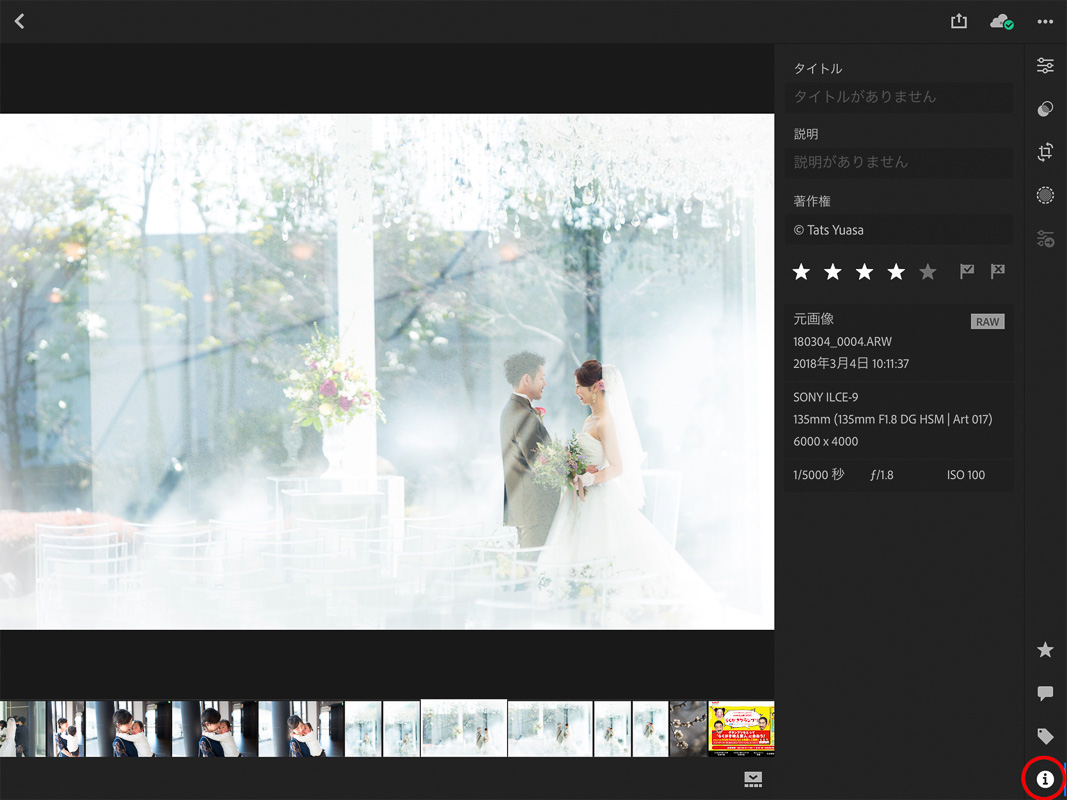Image resolution: width=1067 pixels, height=800 pixels.
Task: Collapse the filmstrip with the bottom toggle
Action: (x=753, y=779)
